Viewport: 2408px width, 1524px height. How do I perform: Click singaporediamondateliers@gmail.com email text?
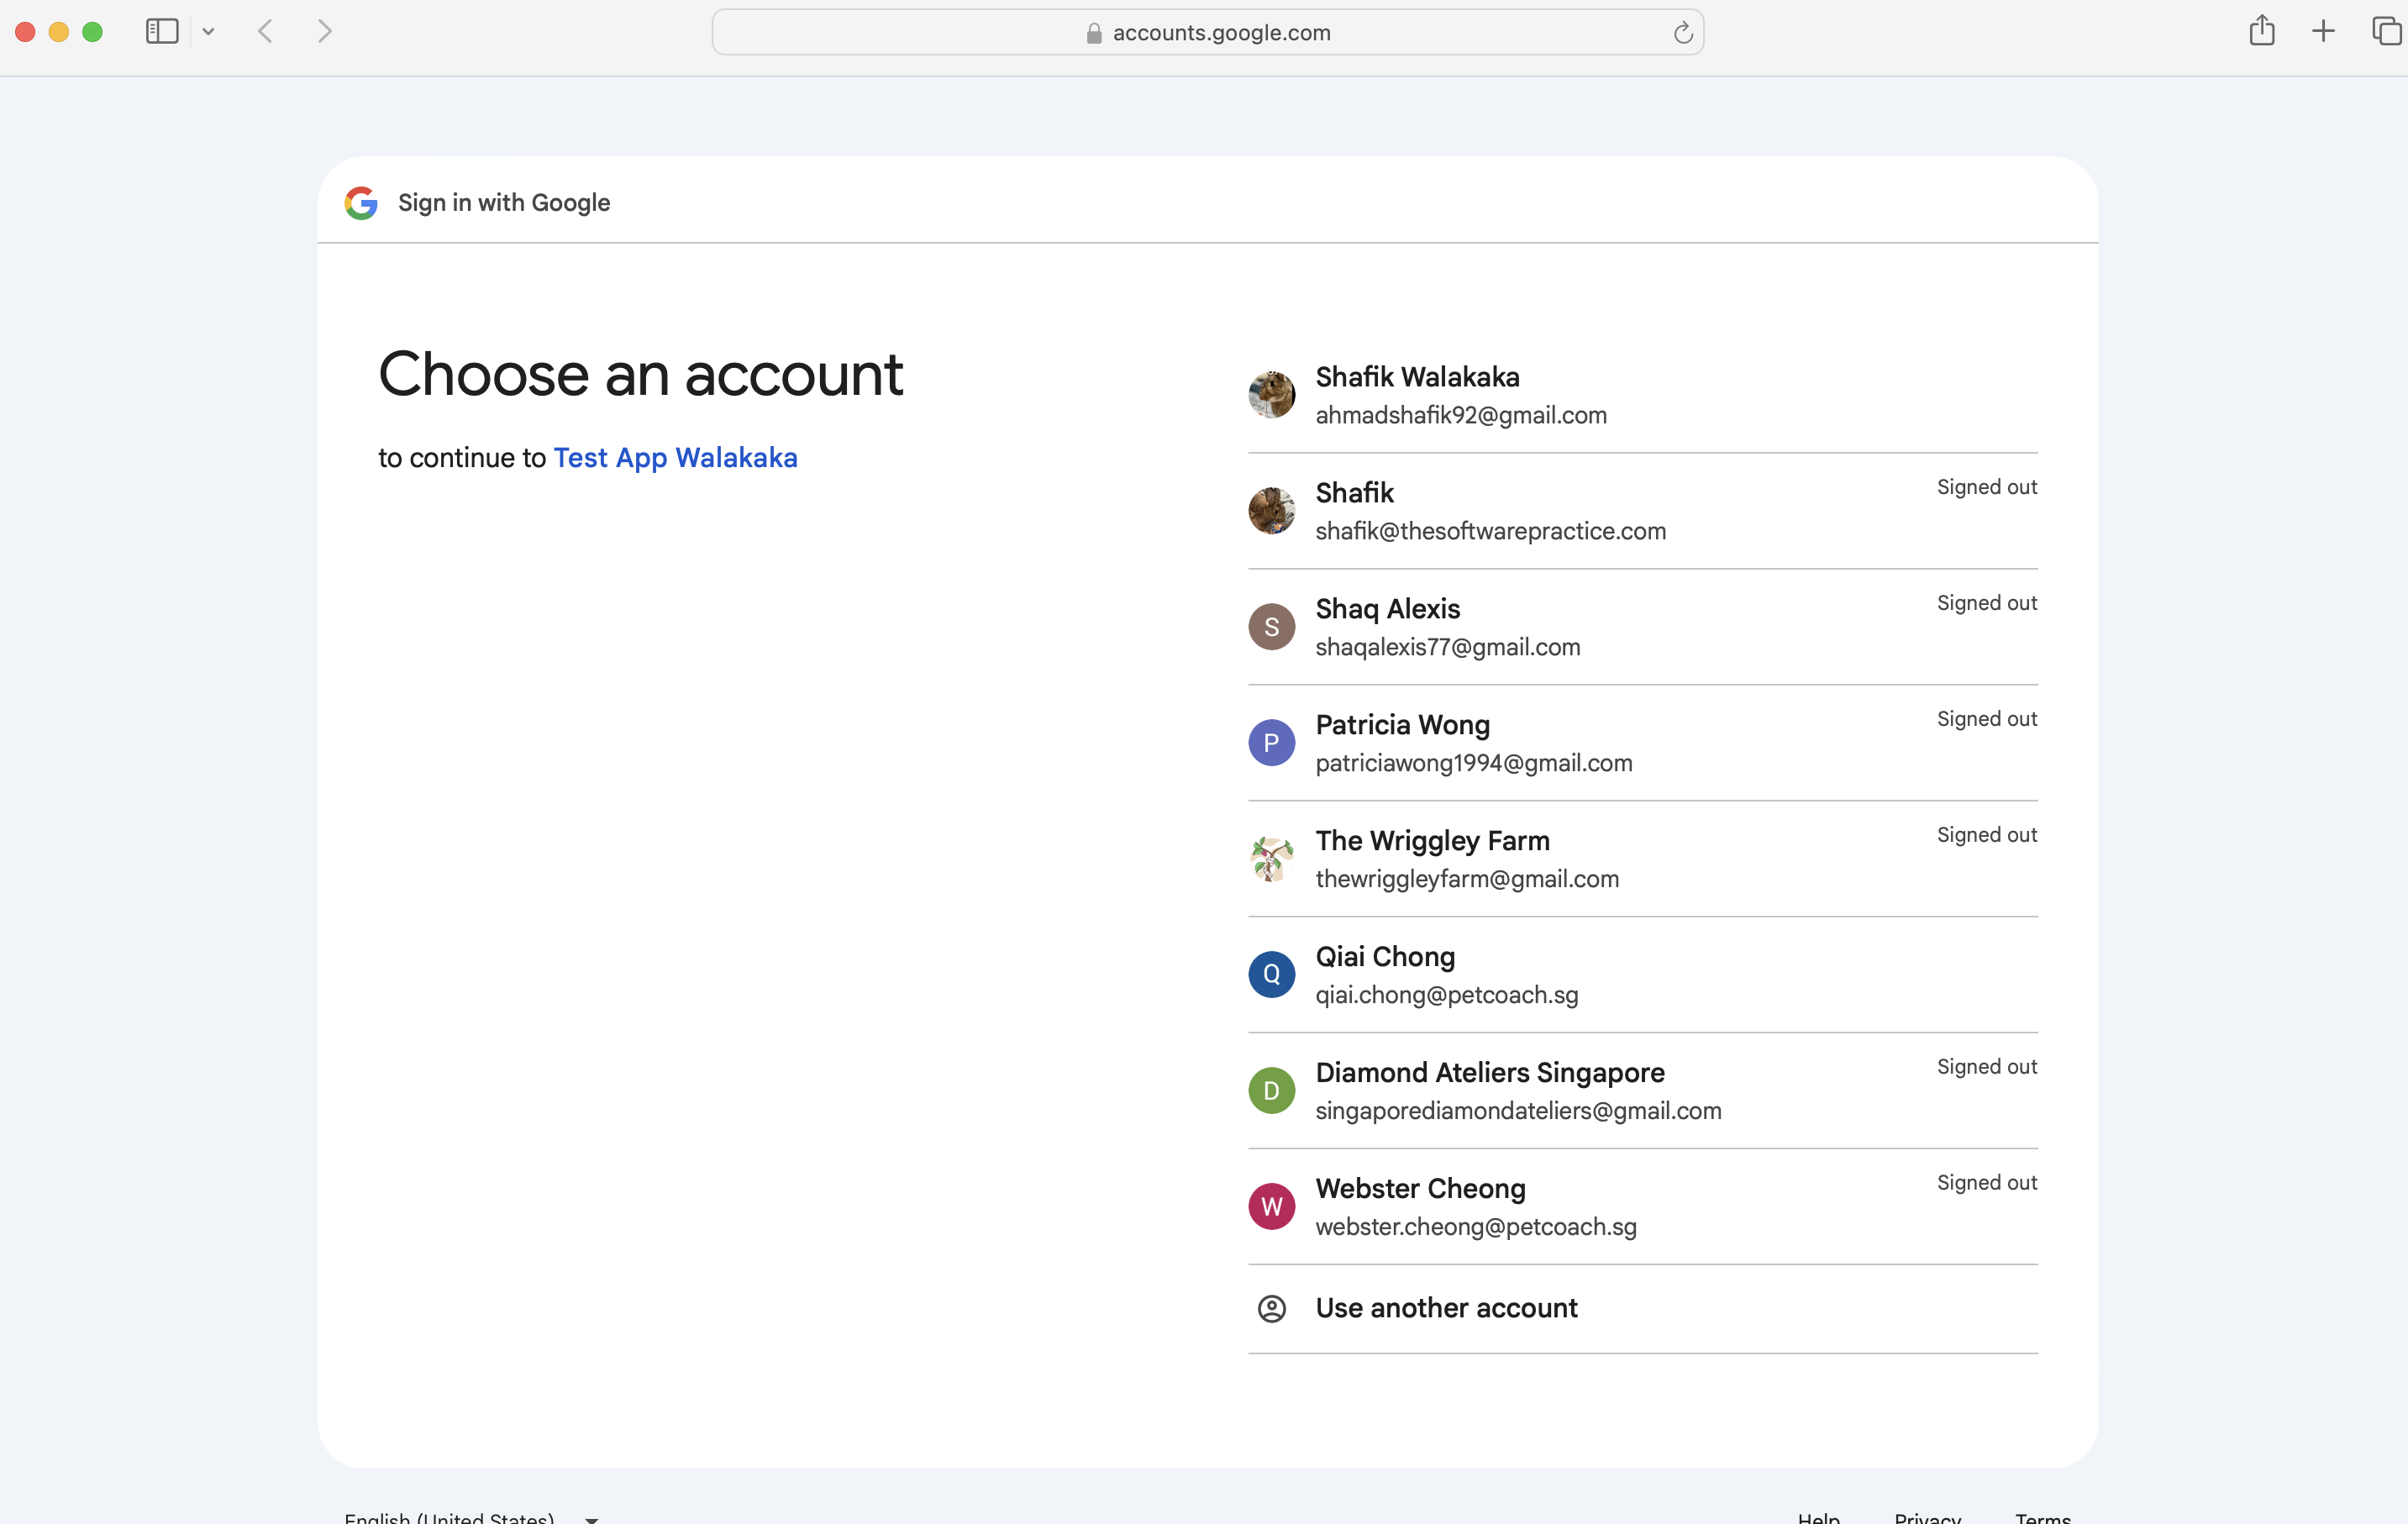tap(1518, 1111)
